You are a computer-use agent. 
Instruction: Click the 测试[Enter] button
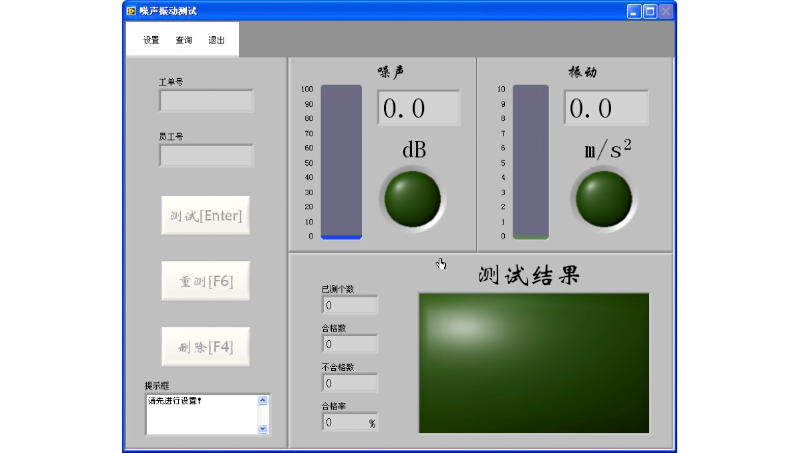(206, 215)
